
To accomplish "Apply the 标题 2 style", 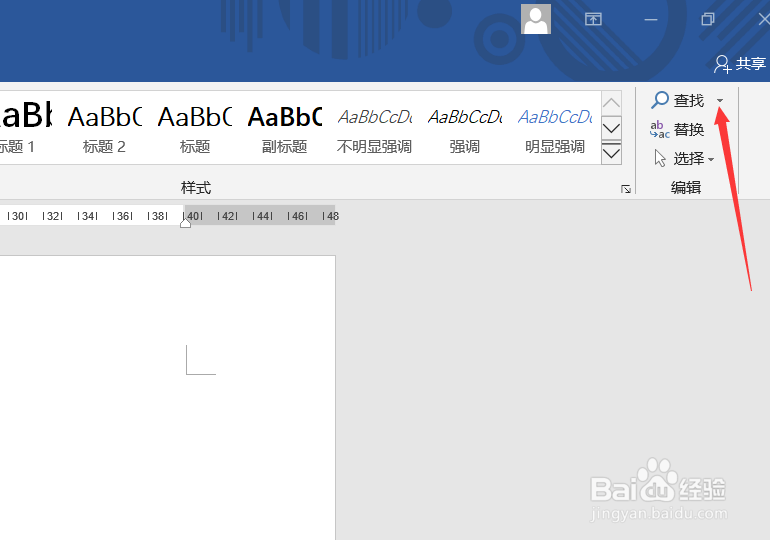I will pos(104,128).
